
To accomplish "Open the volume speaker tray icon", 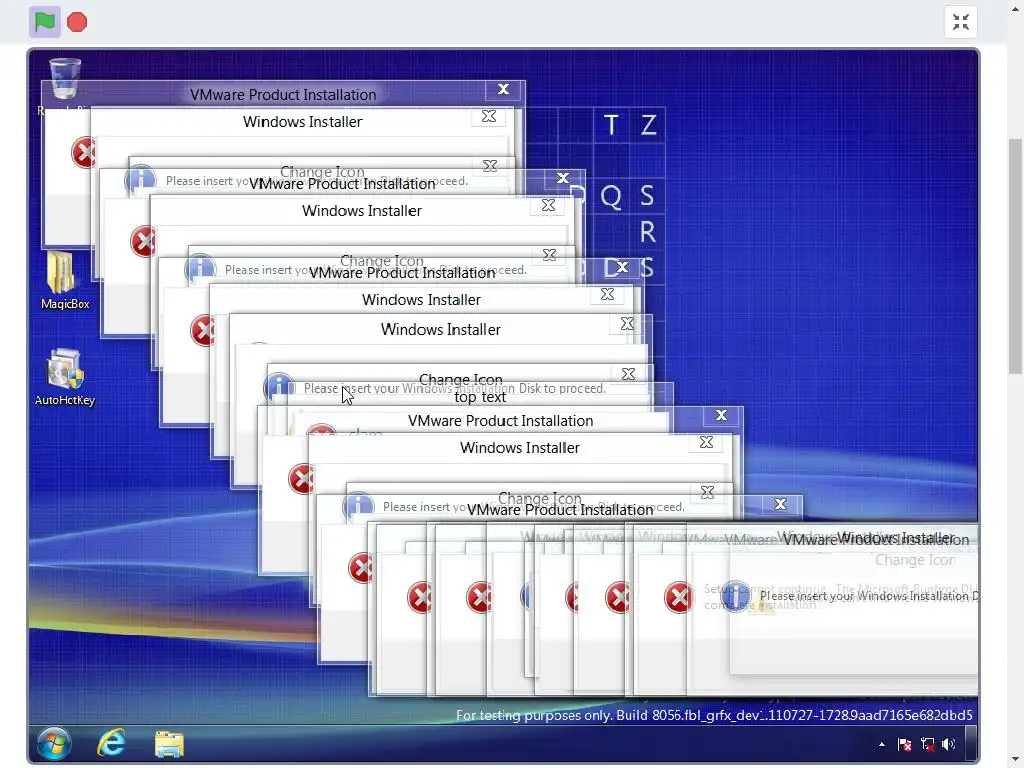I will tap(949, 744).
